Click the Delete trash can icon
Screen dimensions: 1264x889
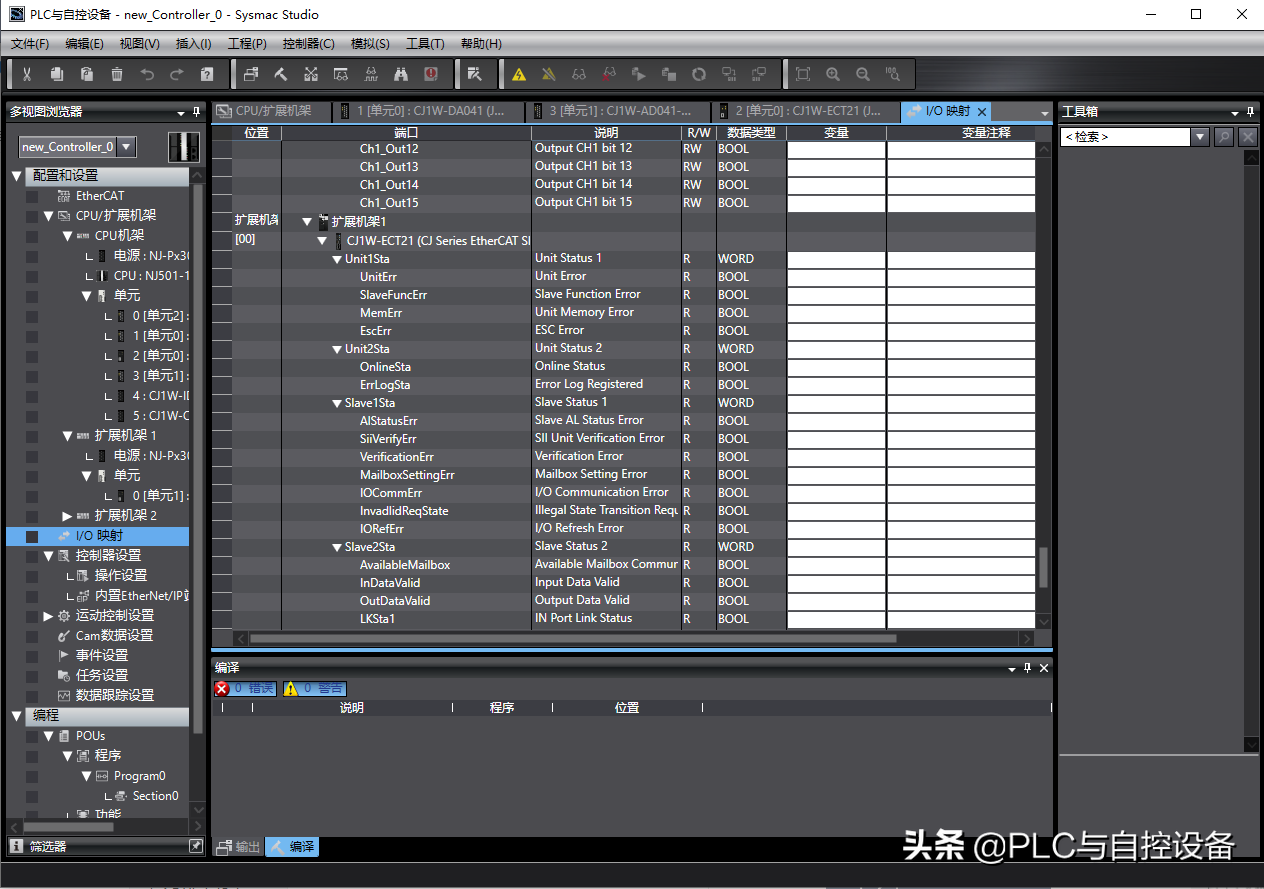[x=117, y=74]
